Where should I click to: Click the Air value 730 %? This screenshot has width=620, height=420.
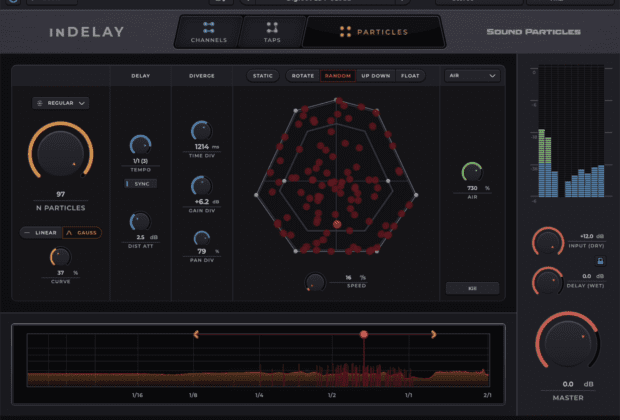(478, 188)
